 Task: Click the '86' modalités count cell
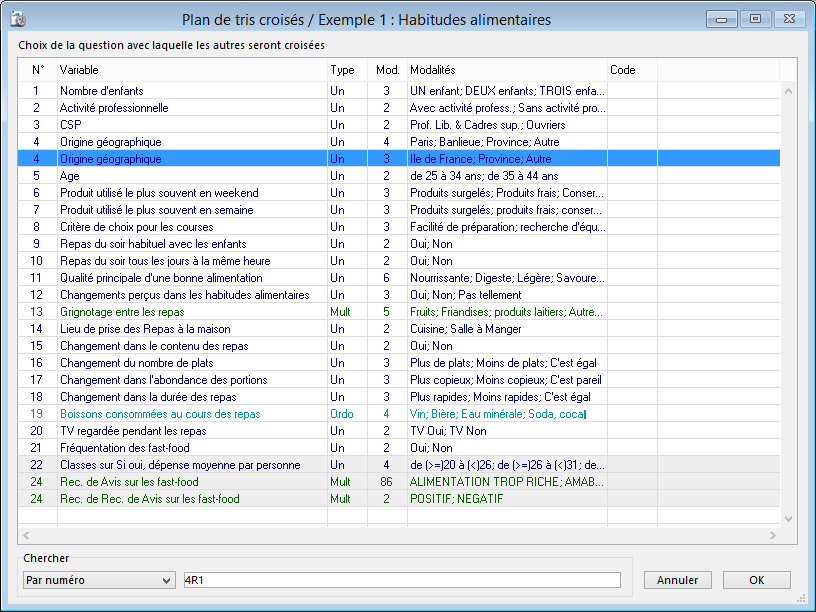point(387,482)
